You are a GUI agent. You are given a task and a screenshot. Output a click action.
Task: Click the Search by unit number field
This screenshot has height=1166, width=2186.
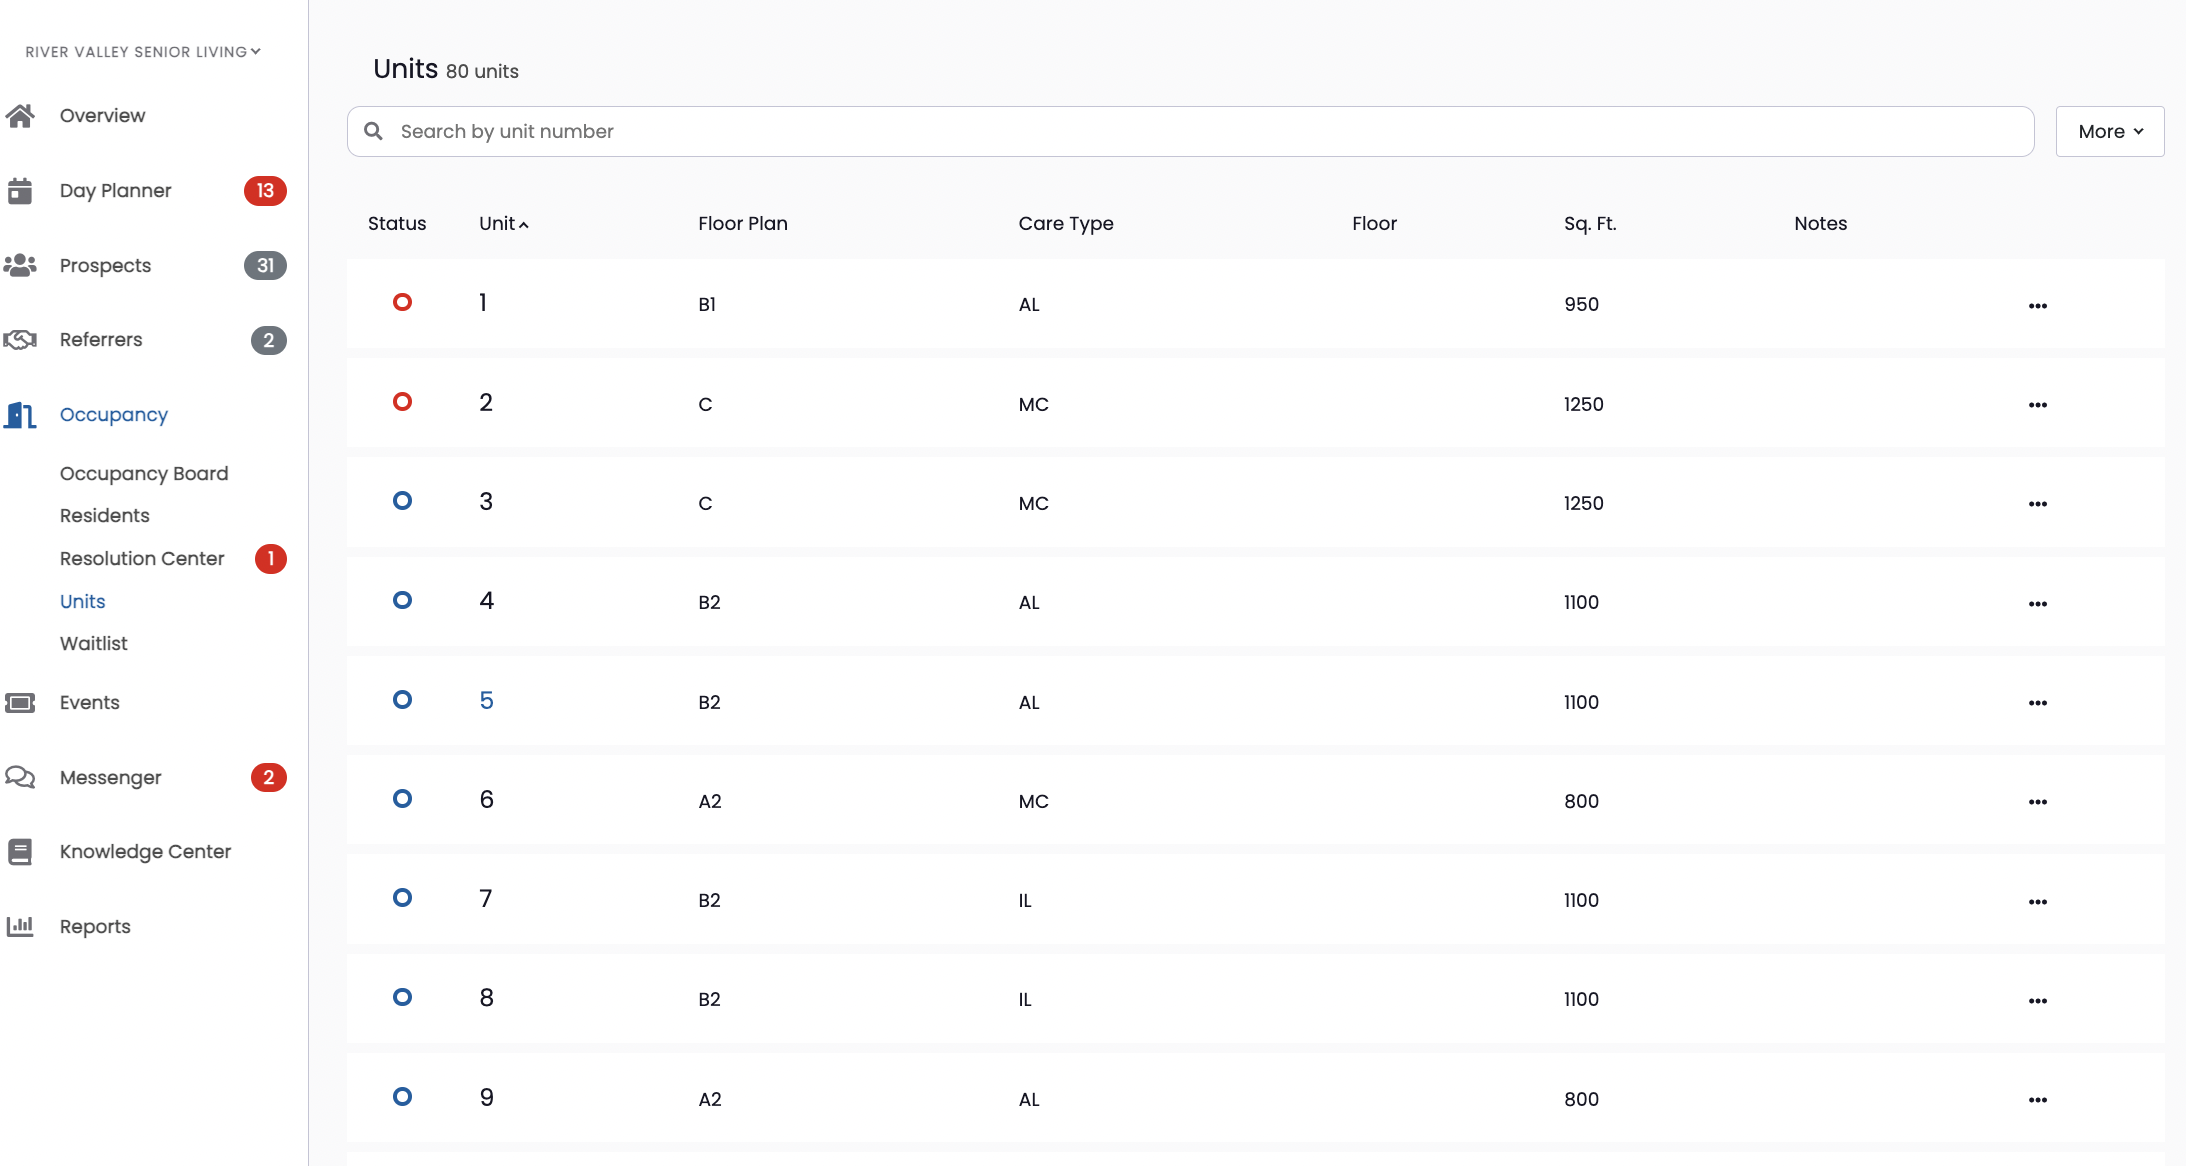[x=1190, y=132]
